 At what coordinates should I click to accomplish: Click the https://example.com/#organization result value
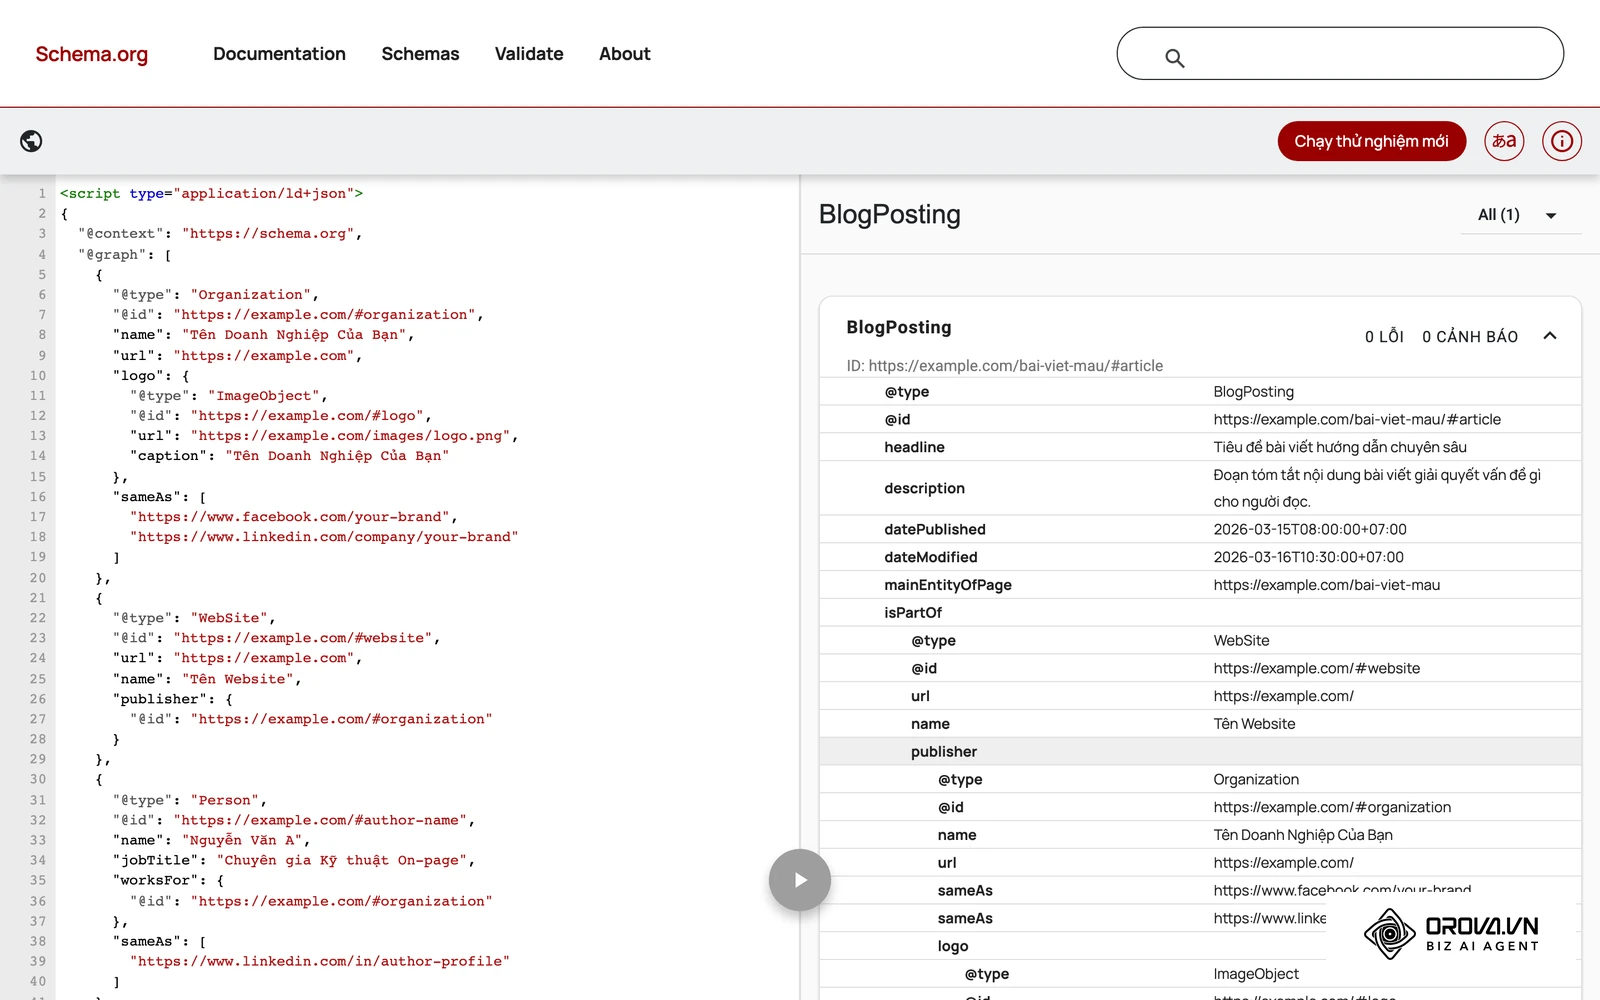click(x=1332, y=807)
